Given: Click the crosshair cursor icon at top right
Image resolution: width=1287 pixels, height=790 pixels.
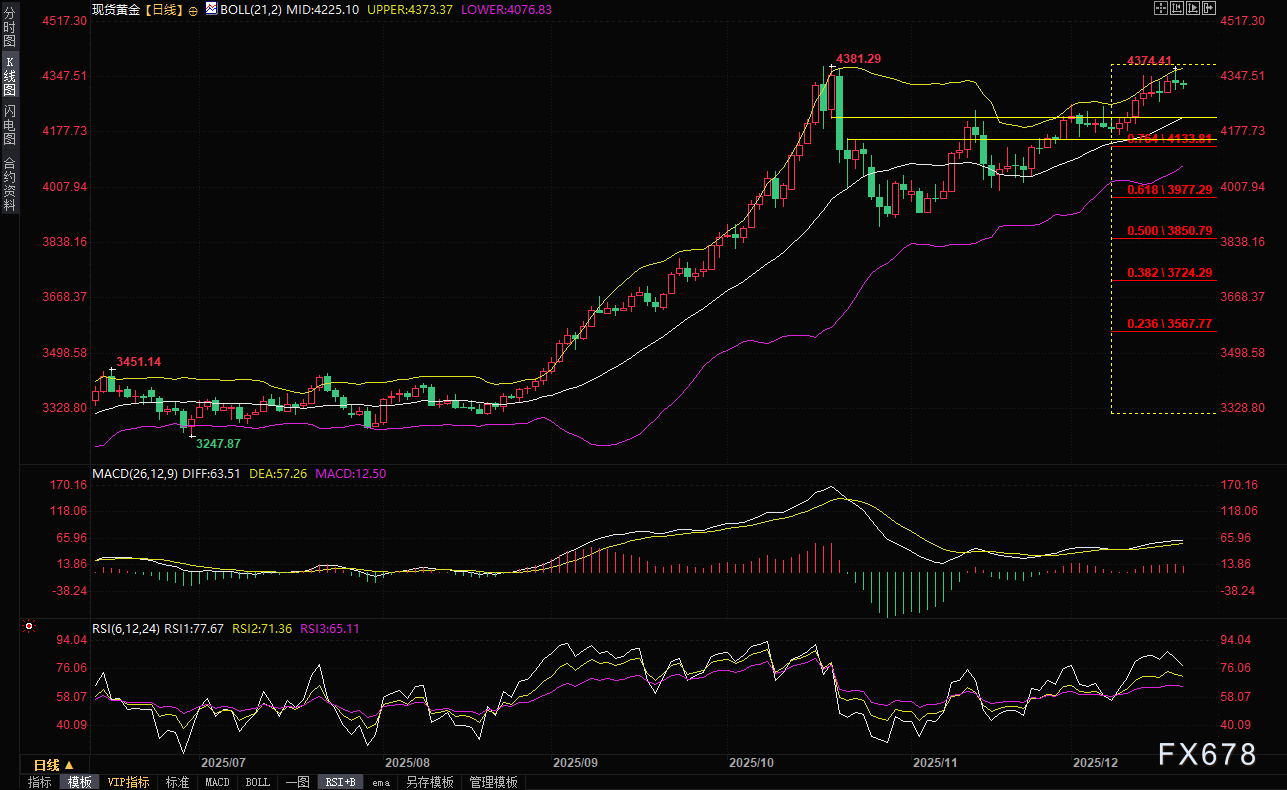Looking at the screenshot, I should [x=1161, y=8].
